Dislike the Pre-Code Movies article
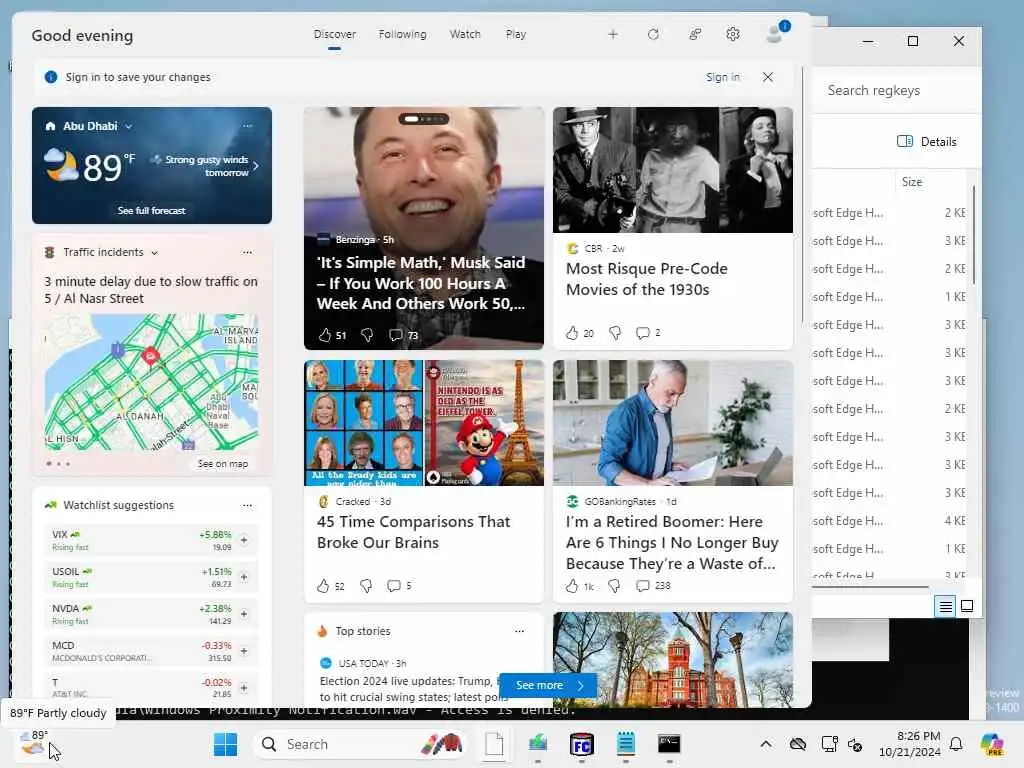1024x768 pixels. [615, 333]
